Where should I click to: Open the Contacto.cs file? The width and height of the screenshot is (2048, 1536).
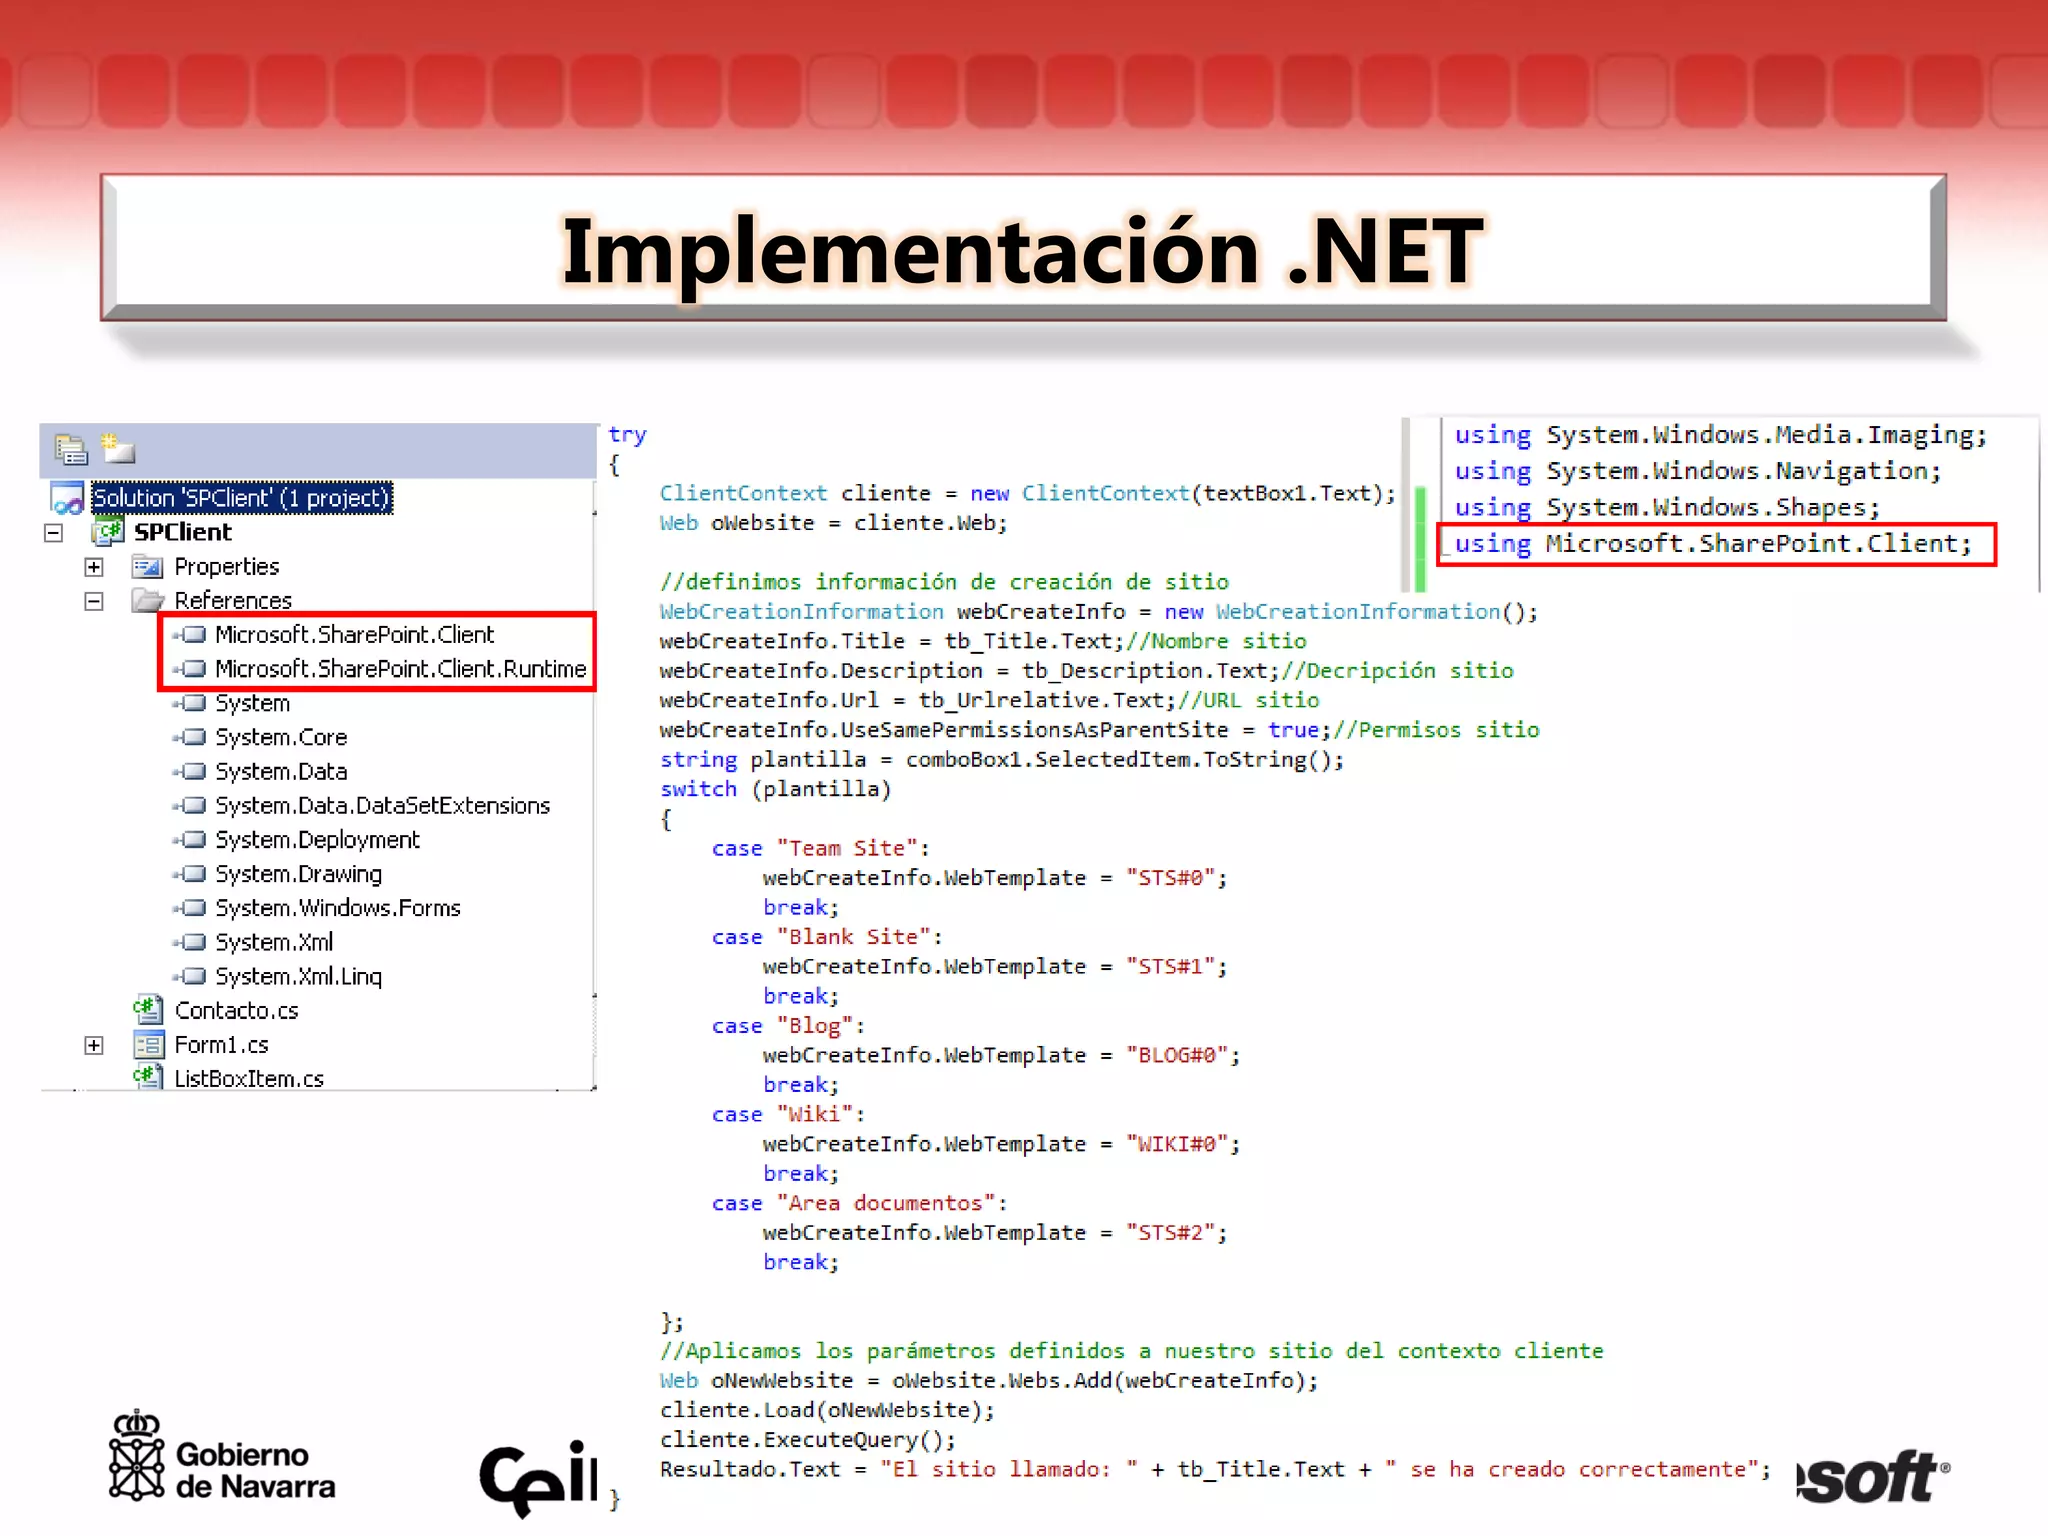pyautogui.click(x=236, y=1011)
